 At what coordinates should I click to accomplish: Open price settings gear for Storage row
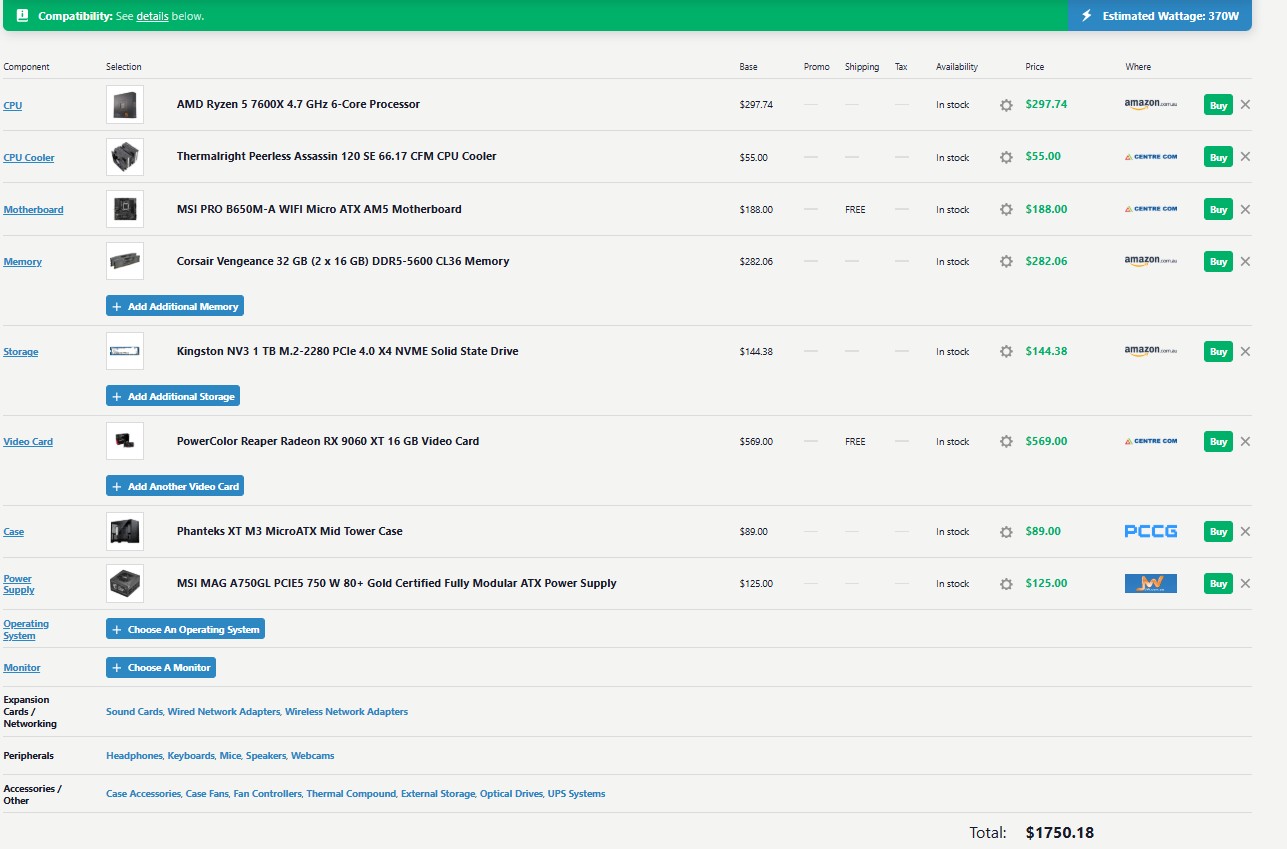[1006, 351]
